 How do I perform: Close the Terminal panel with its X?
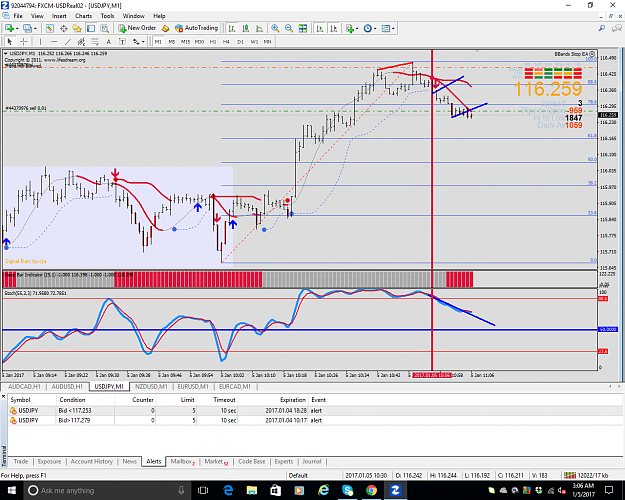[x=3, y=397]
